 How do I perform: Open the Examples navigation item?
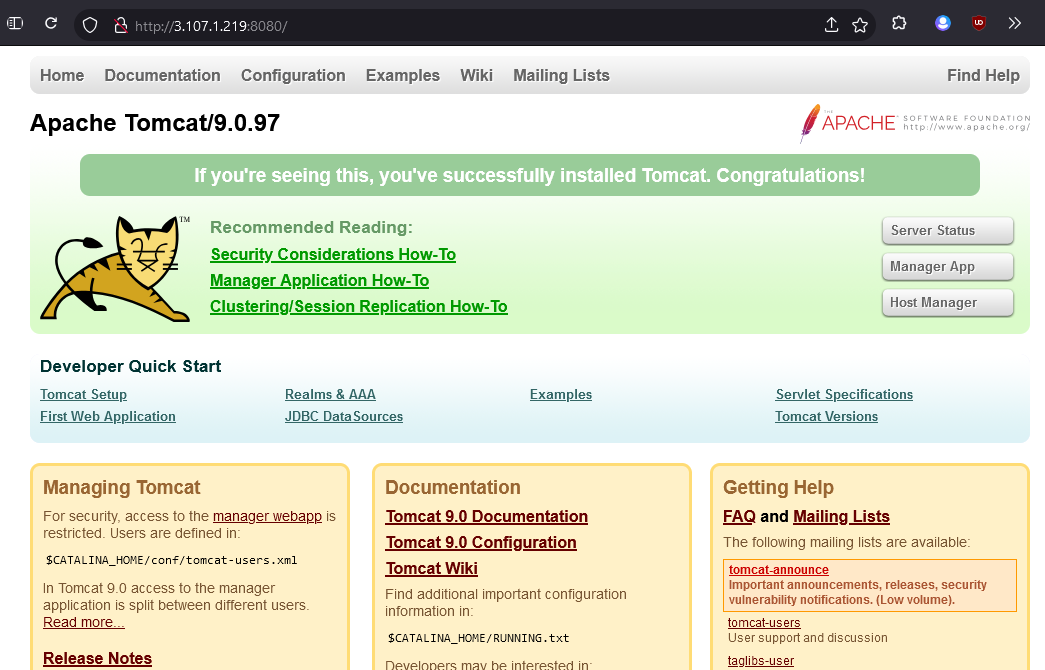pos(403,75)
